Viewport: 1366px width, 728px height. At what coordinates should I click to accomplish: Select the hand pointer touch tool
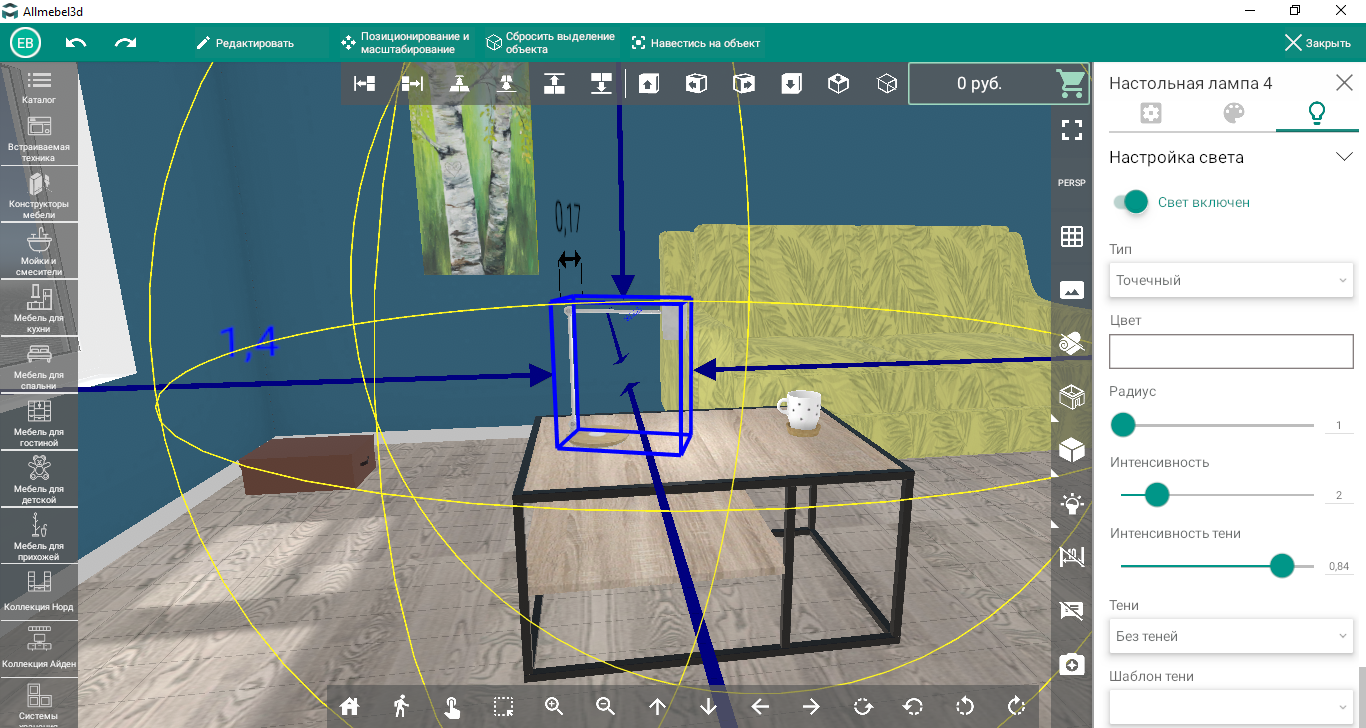(452, 707)
